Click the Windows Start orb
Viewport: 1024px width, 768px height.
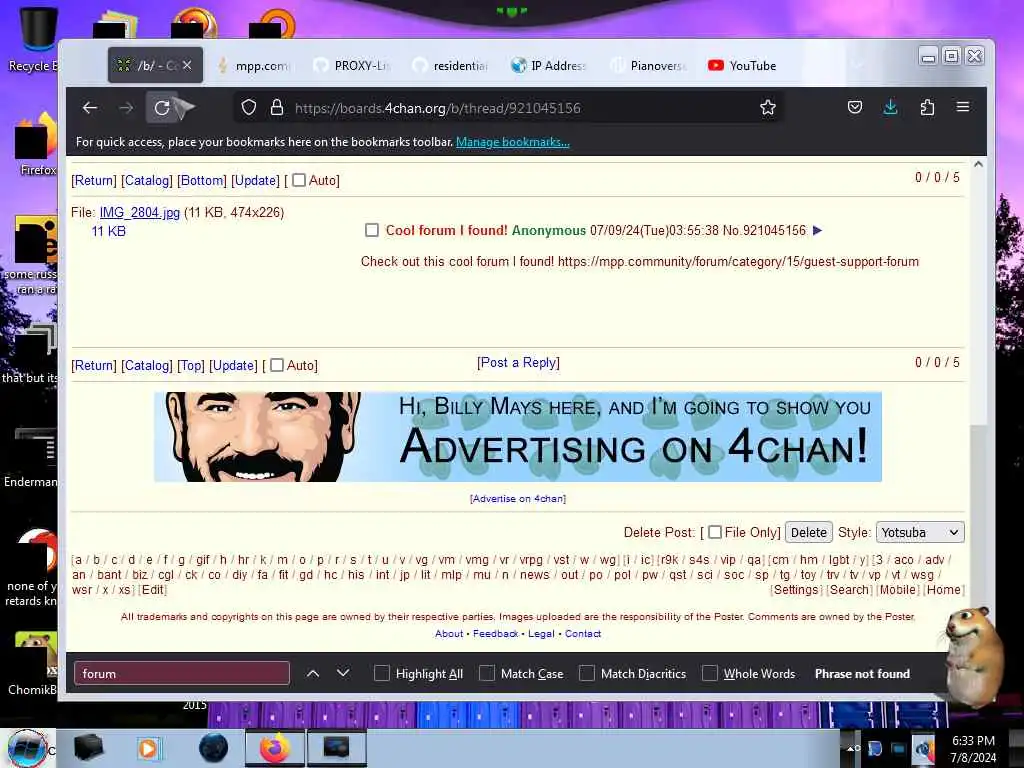tap(27, 748)
